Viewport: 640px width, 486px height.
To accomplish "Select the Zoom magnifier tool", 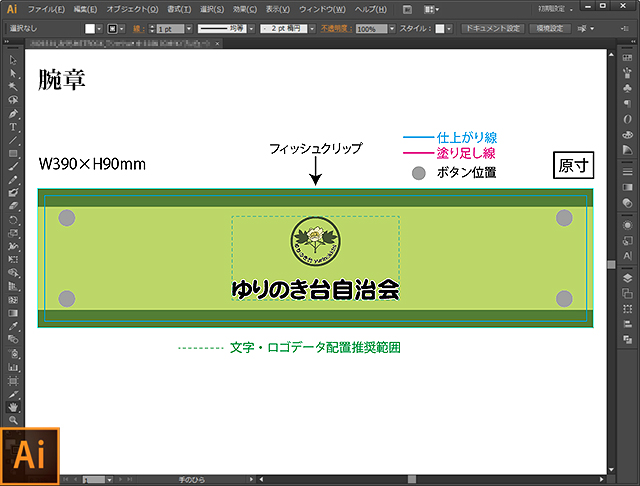I will [13, 420].
